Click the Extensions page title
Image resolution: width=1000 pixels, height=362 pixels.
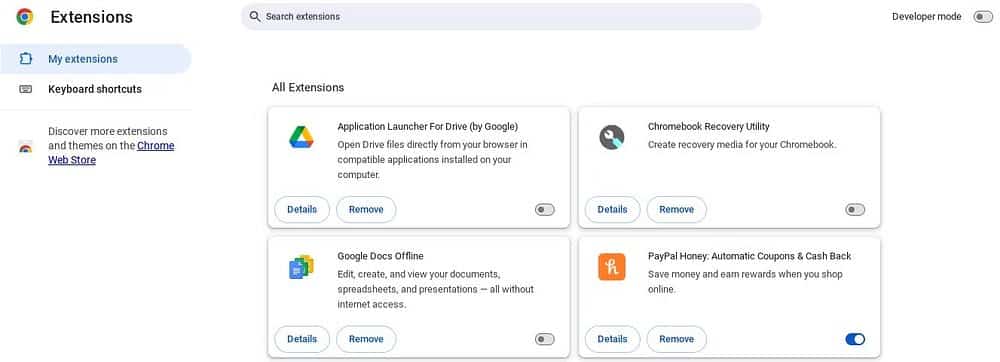click(92, 17)
